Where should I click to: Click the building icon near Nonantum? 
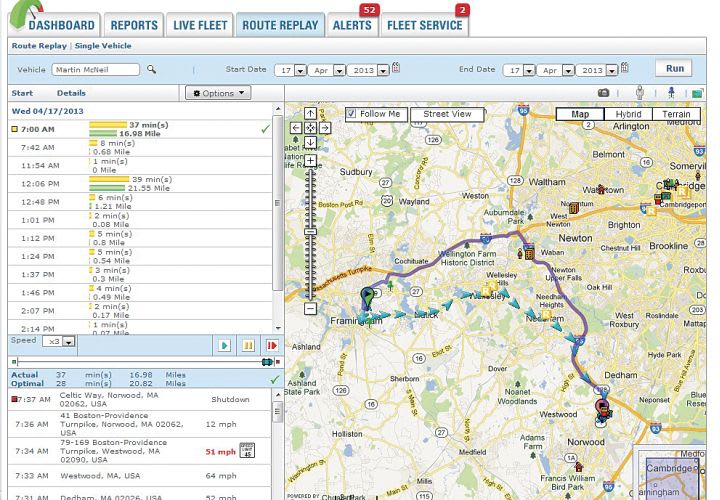coord(574,208)
